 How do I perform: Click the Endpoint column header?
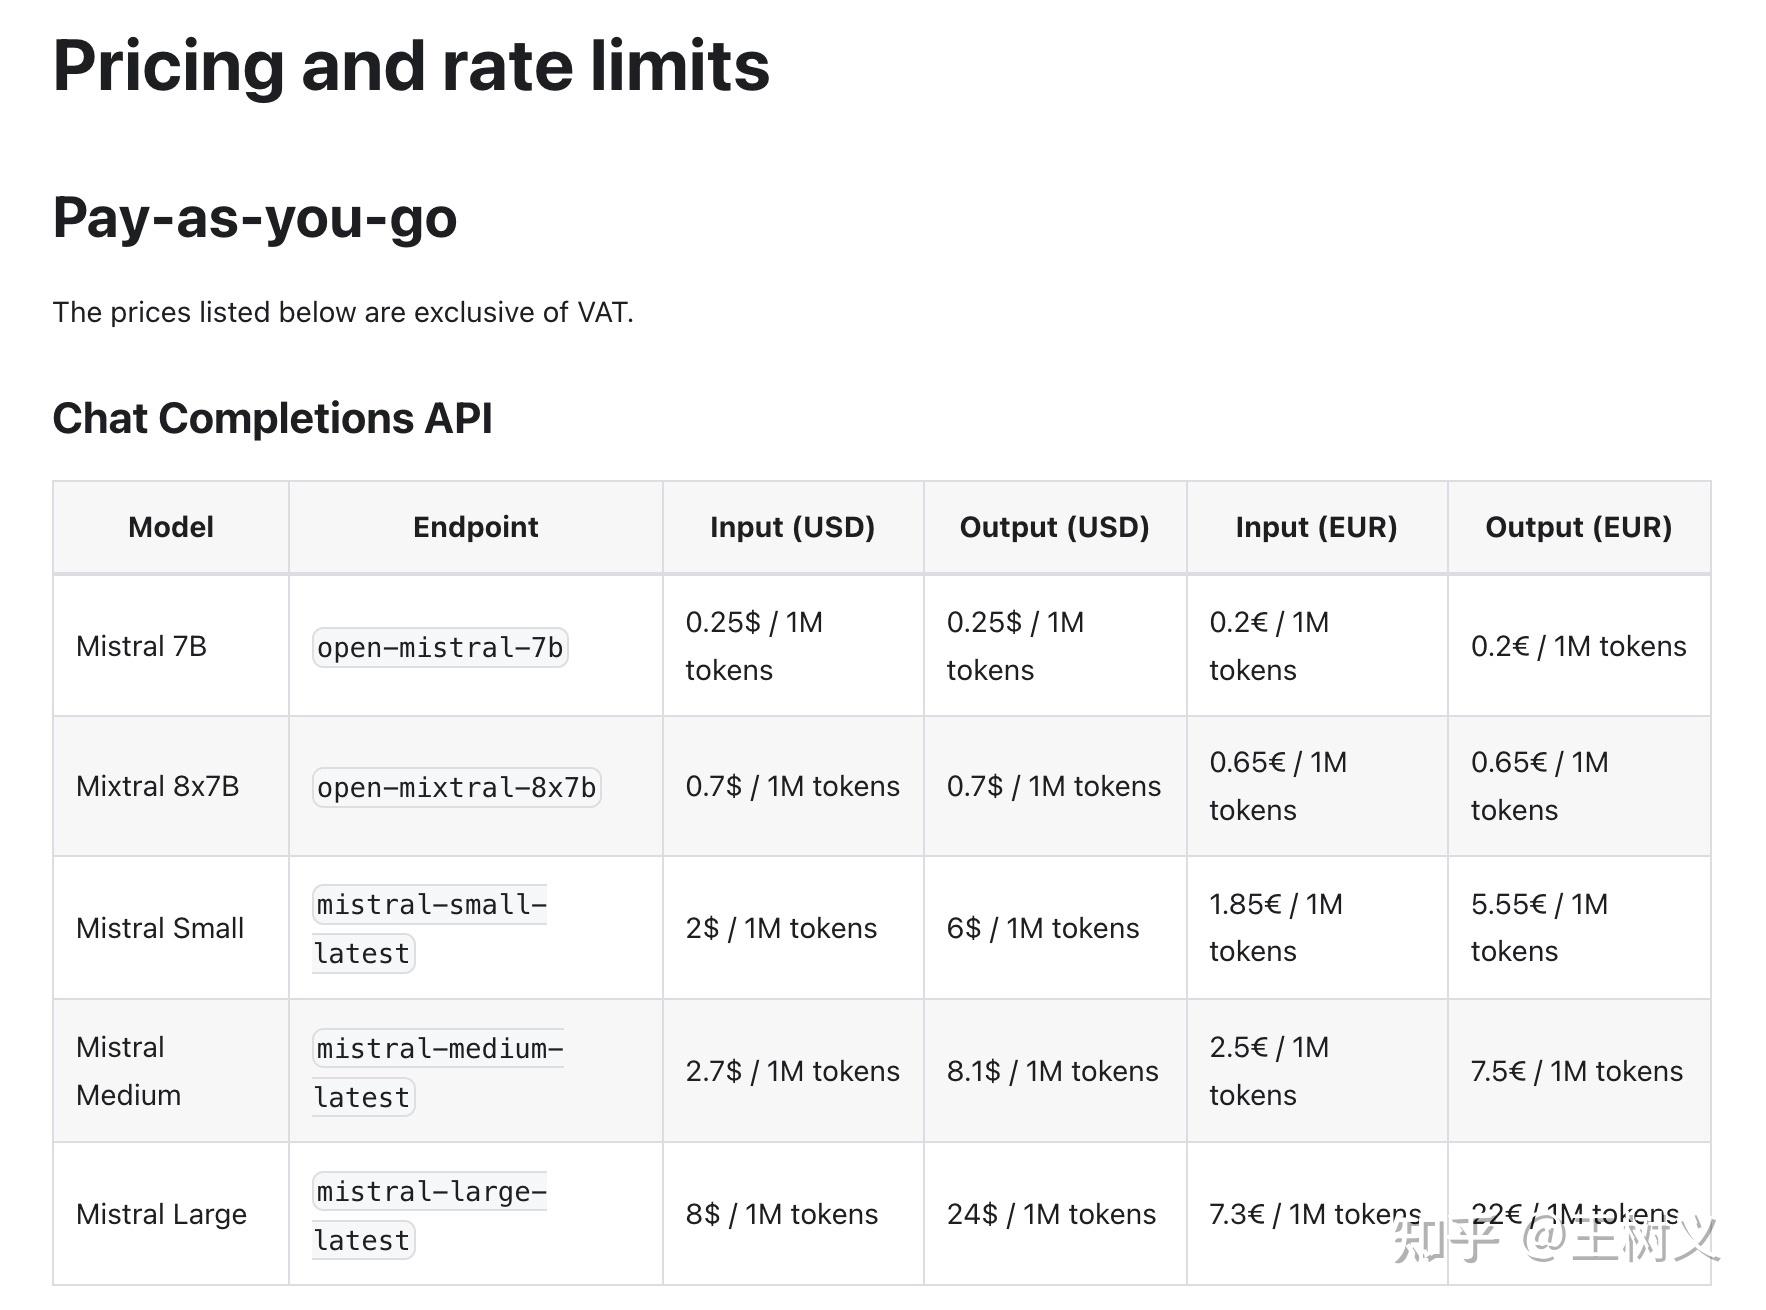point(476,527)
